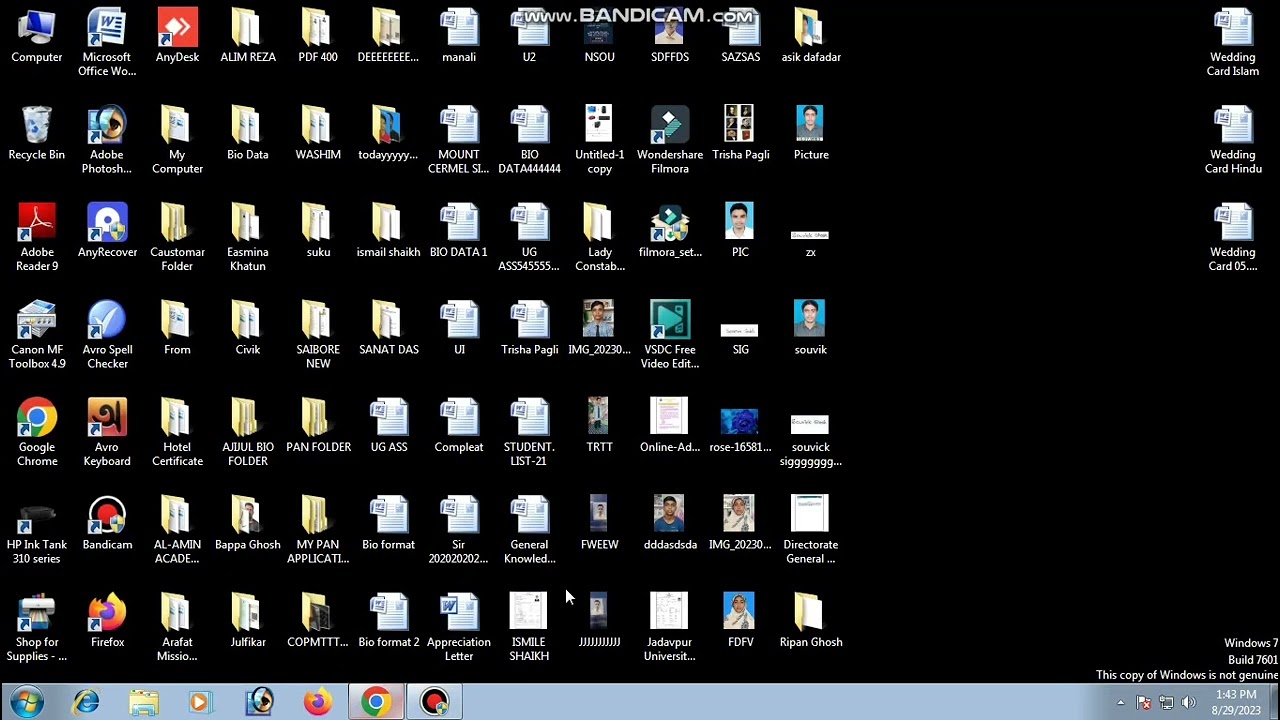Viewport: 1280px width, 720px height.
Task: Select the Adobe Reader 9 icon
Action: click(37, 237)
